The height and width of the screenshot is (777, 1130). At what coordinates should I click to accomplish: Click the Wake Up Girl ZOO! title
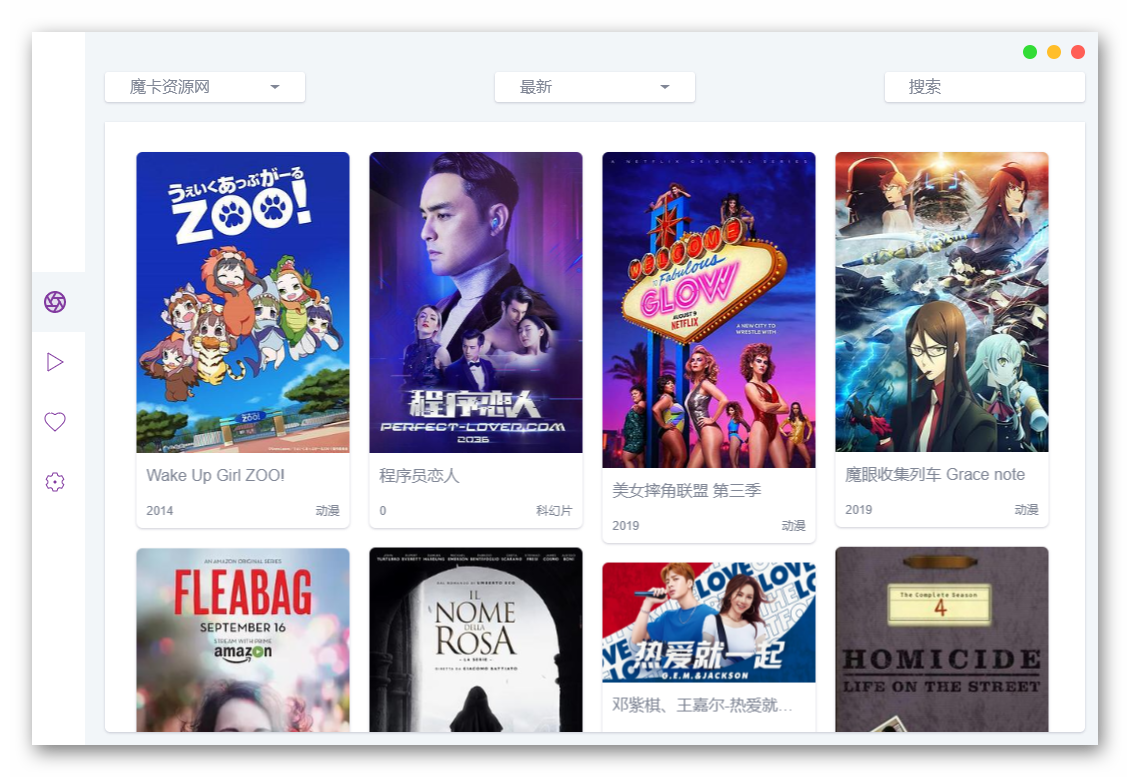[x=215, y=476]
